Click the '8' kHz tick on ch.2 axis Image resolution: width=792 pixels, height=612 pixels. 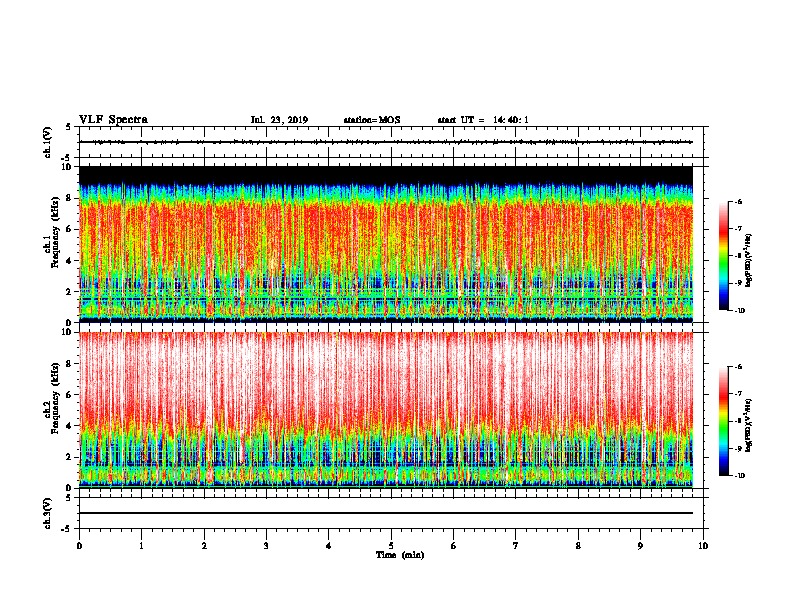(70, 364)
